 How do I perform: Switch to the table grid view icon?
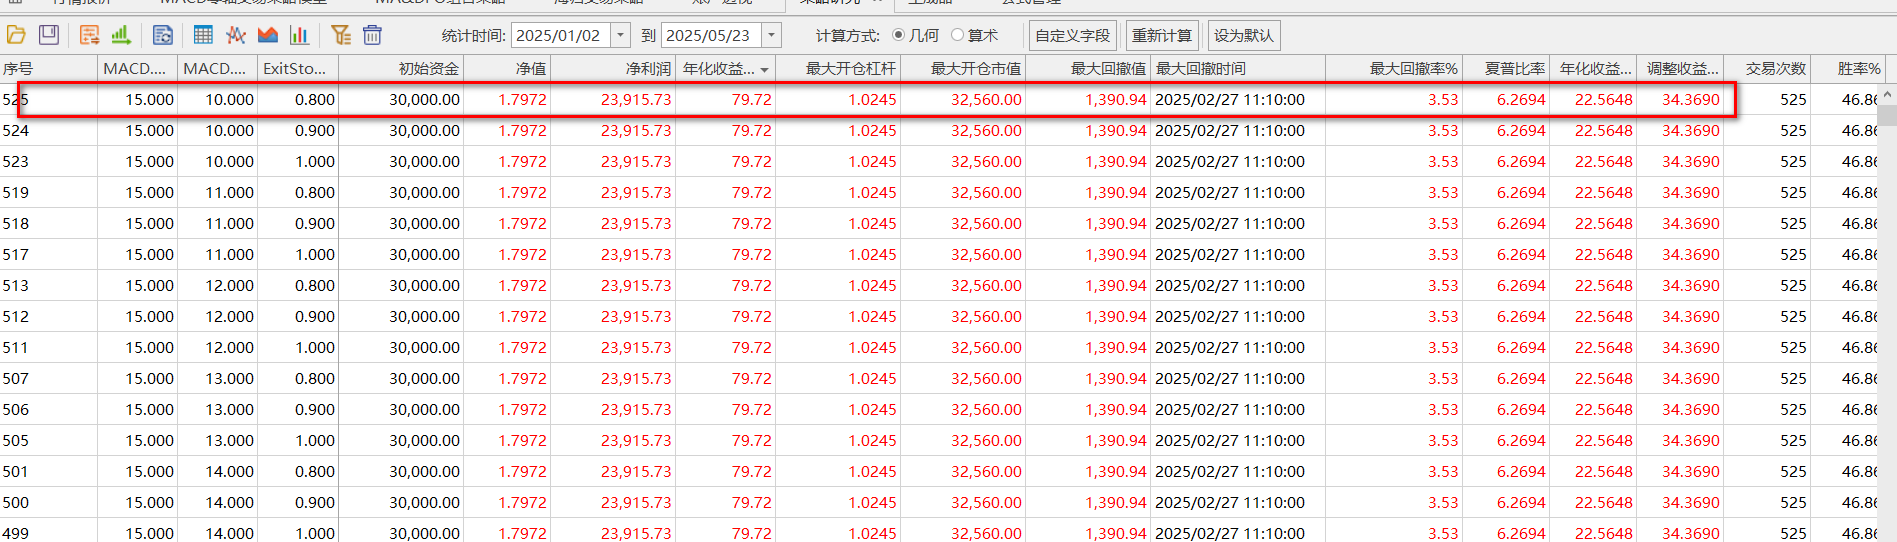[203, 35]
